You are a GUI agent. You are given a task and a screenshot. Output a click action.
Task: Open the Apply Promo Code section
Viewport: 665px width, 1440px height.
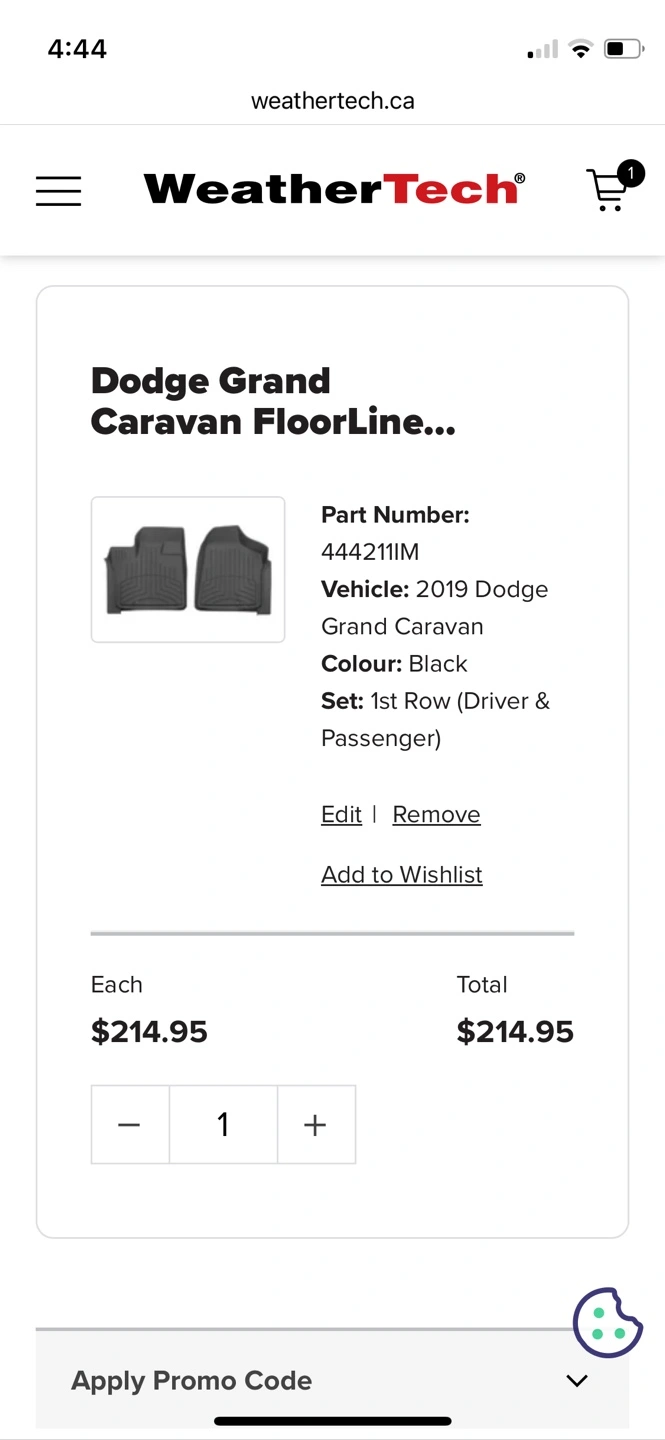click(192, 1381)
